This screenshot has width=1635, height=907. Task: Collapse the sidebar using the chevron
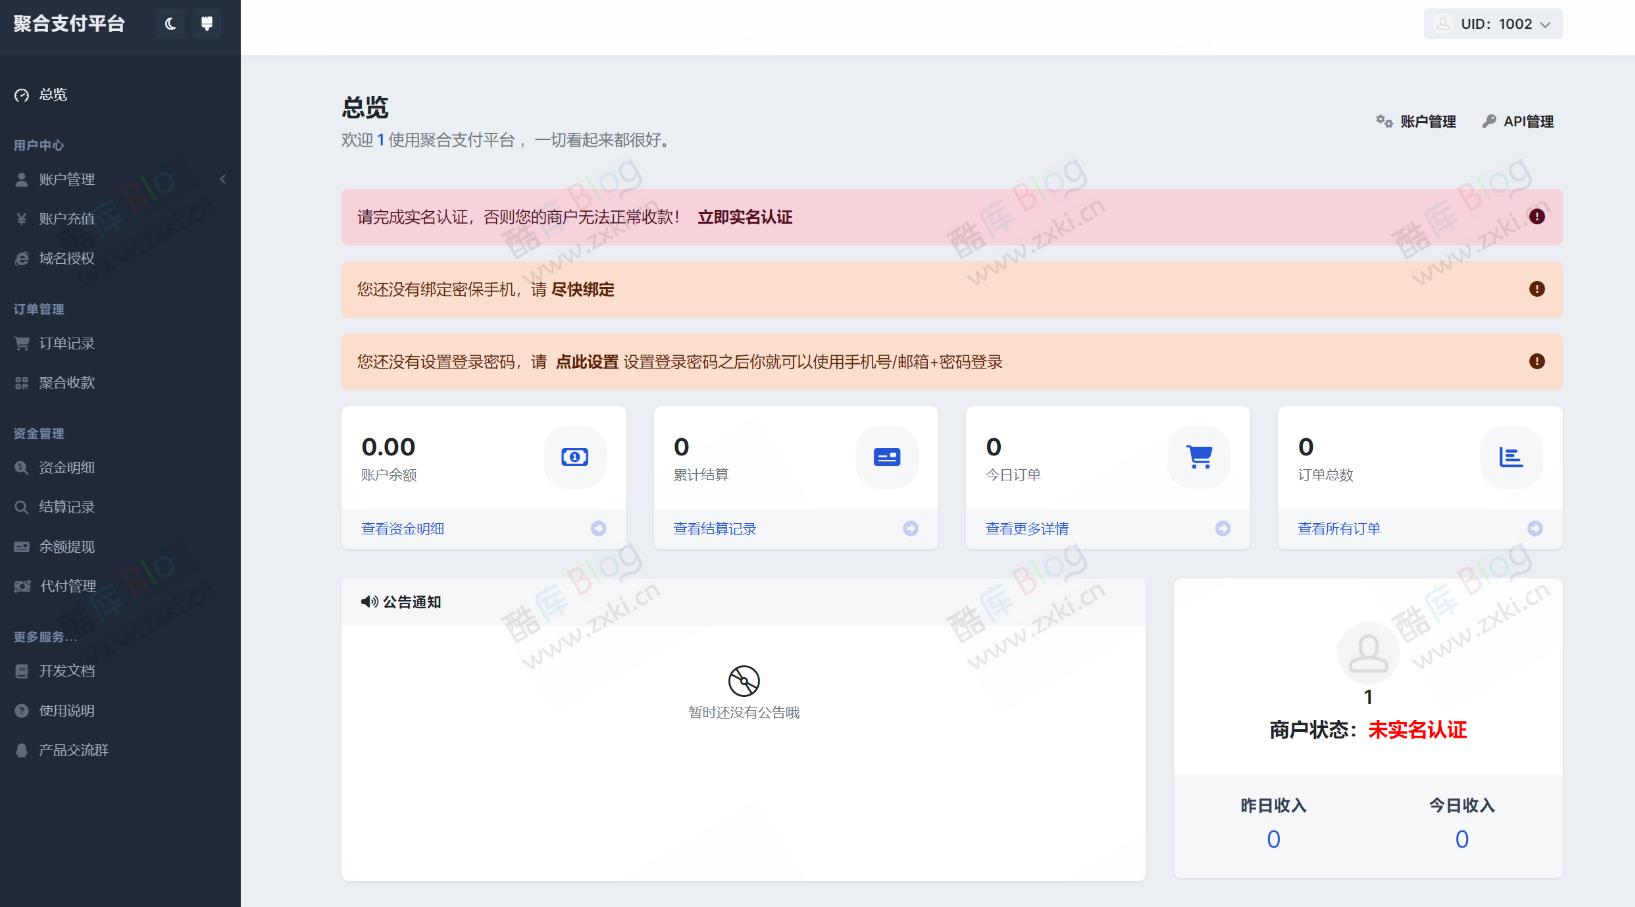point(223,179)
